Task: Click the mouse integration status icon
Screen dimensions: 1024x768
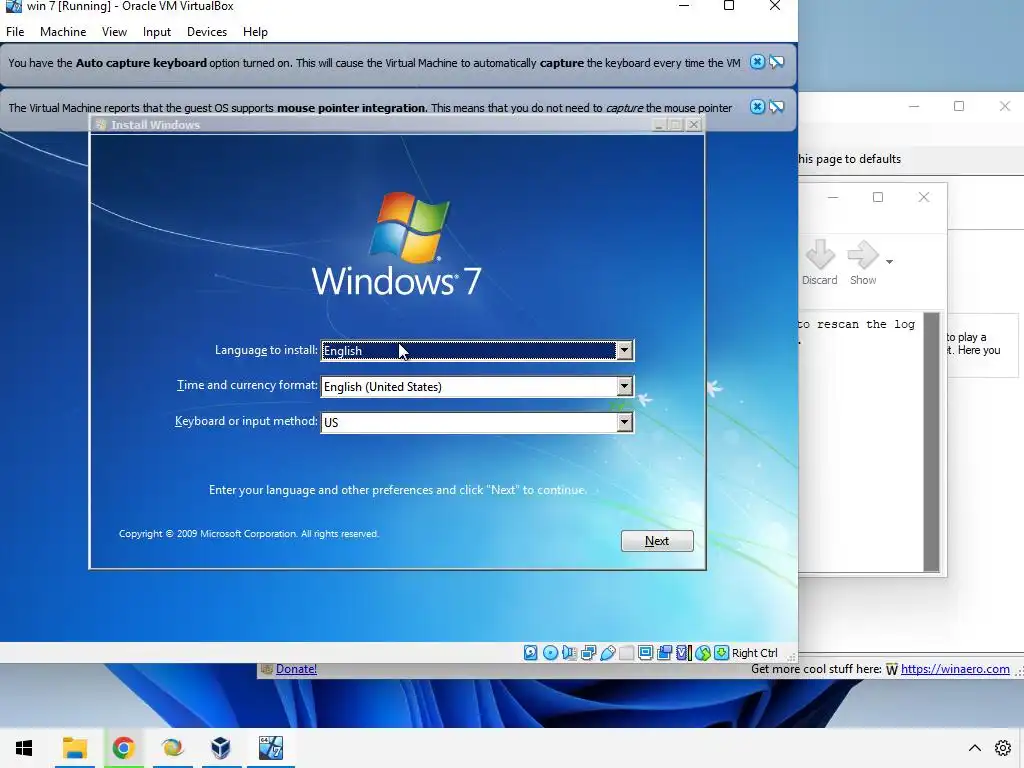Action: tap(703, 652)
